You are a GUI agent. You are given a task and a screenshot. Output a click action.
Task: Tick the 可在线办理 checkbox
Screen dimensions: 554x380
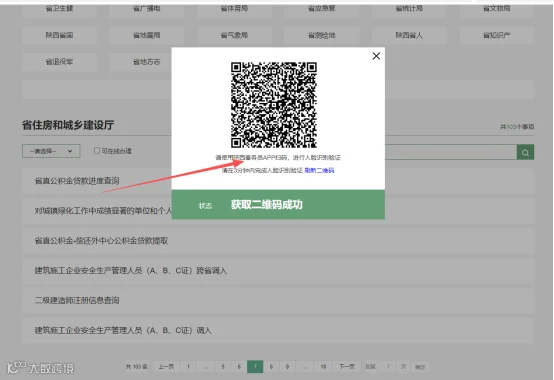pyautogui.click(x=97, y=151)
